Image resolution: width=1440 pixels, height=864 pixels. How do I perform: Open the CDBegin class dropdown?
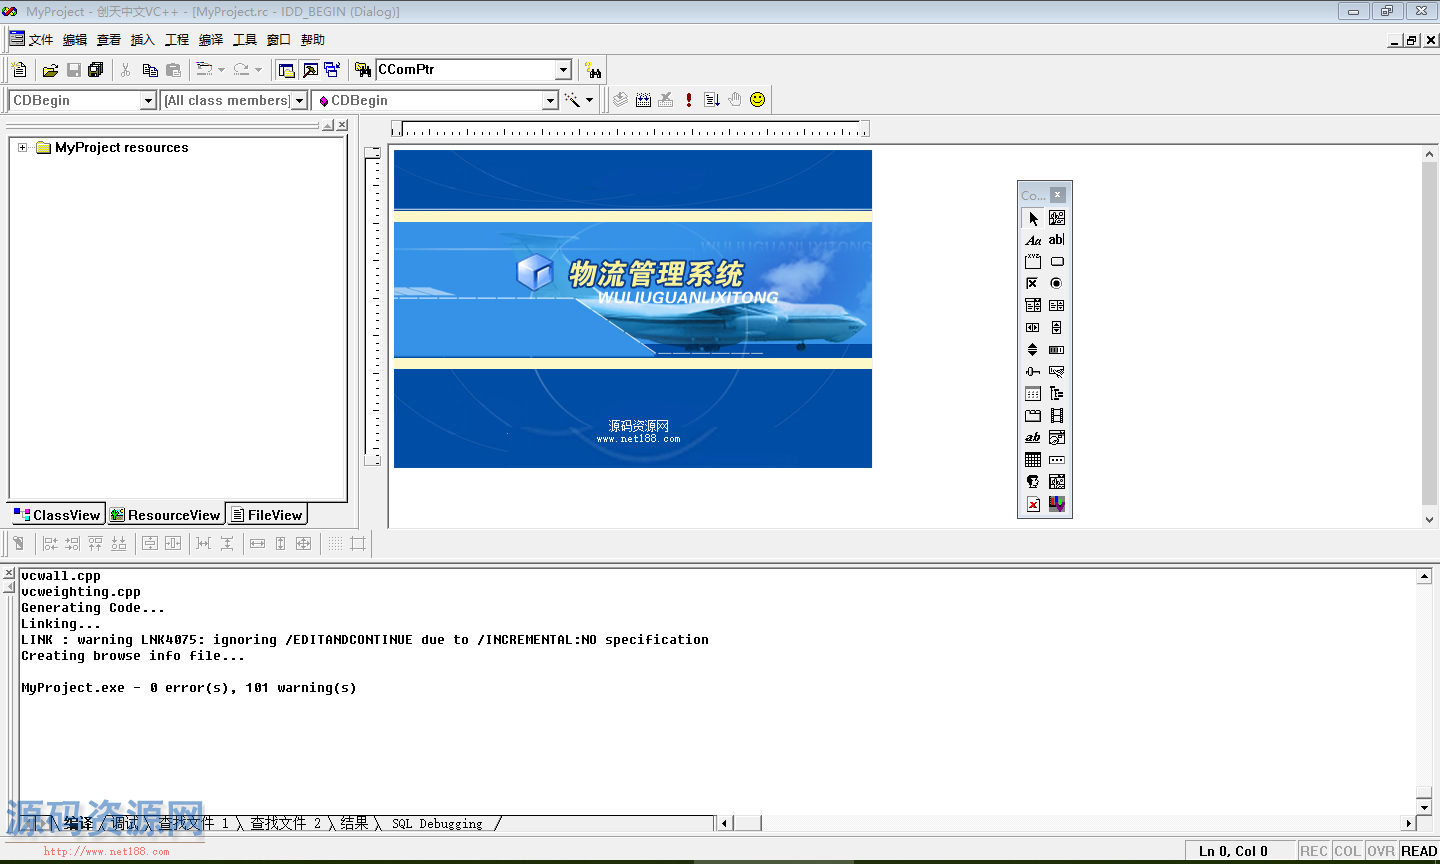tap(148, 101)
